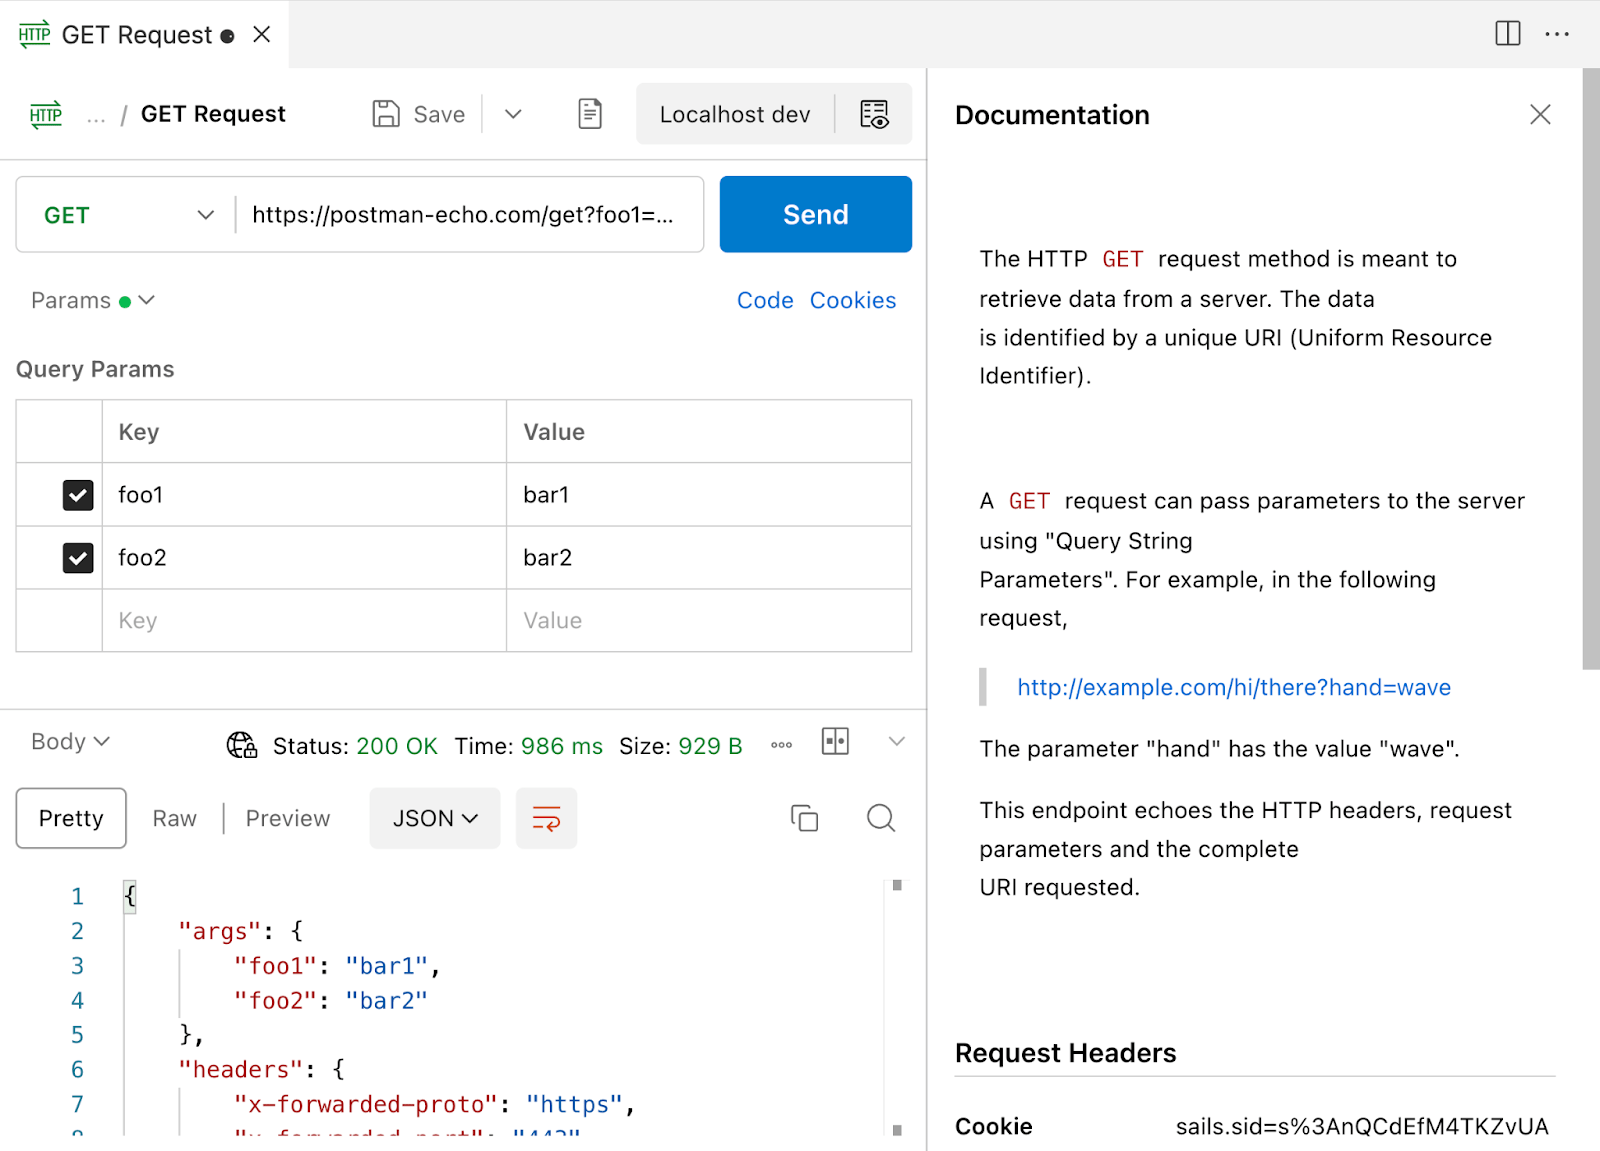Select the Localhost dev environment
Screen dimensions: 1600x1151
pyautogui.click(x=735, y=114)
